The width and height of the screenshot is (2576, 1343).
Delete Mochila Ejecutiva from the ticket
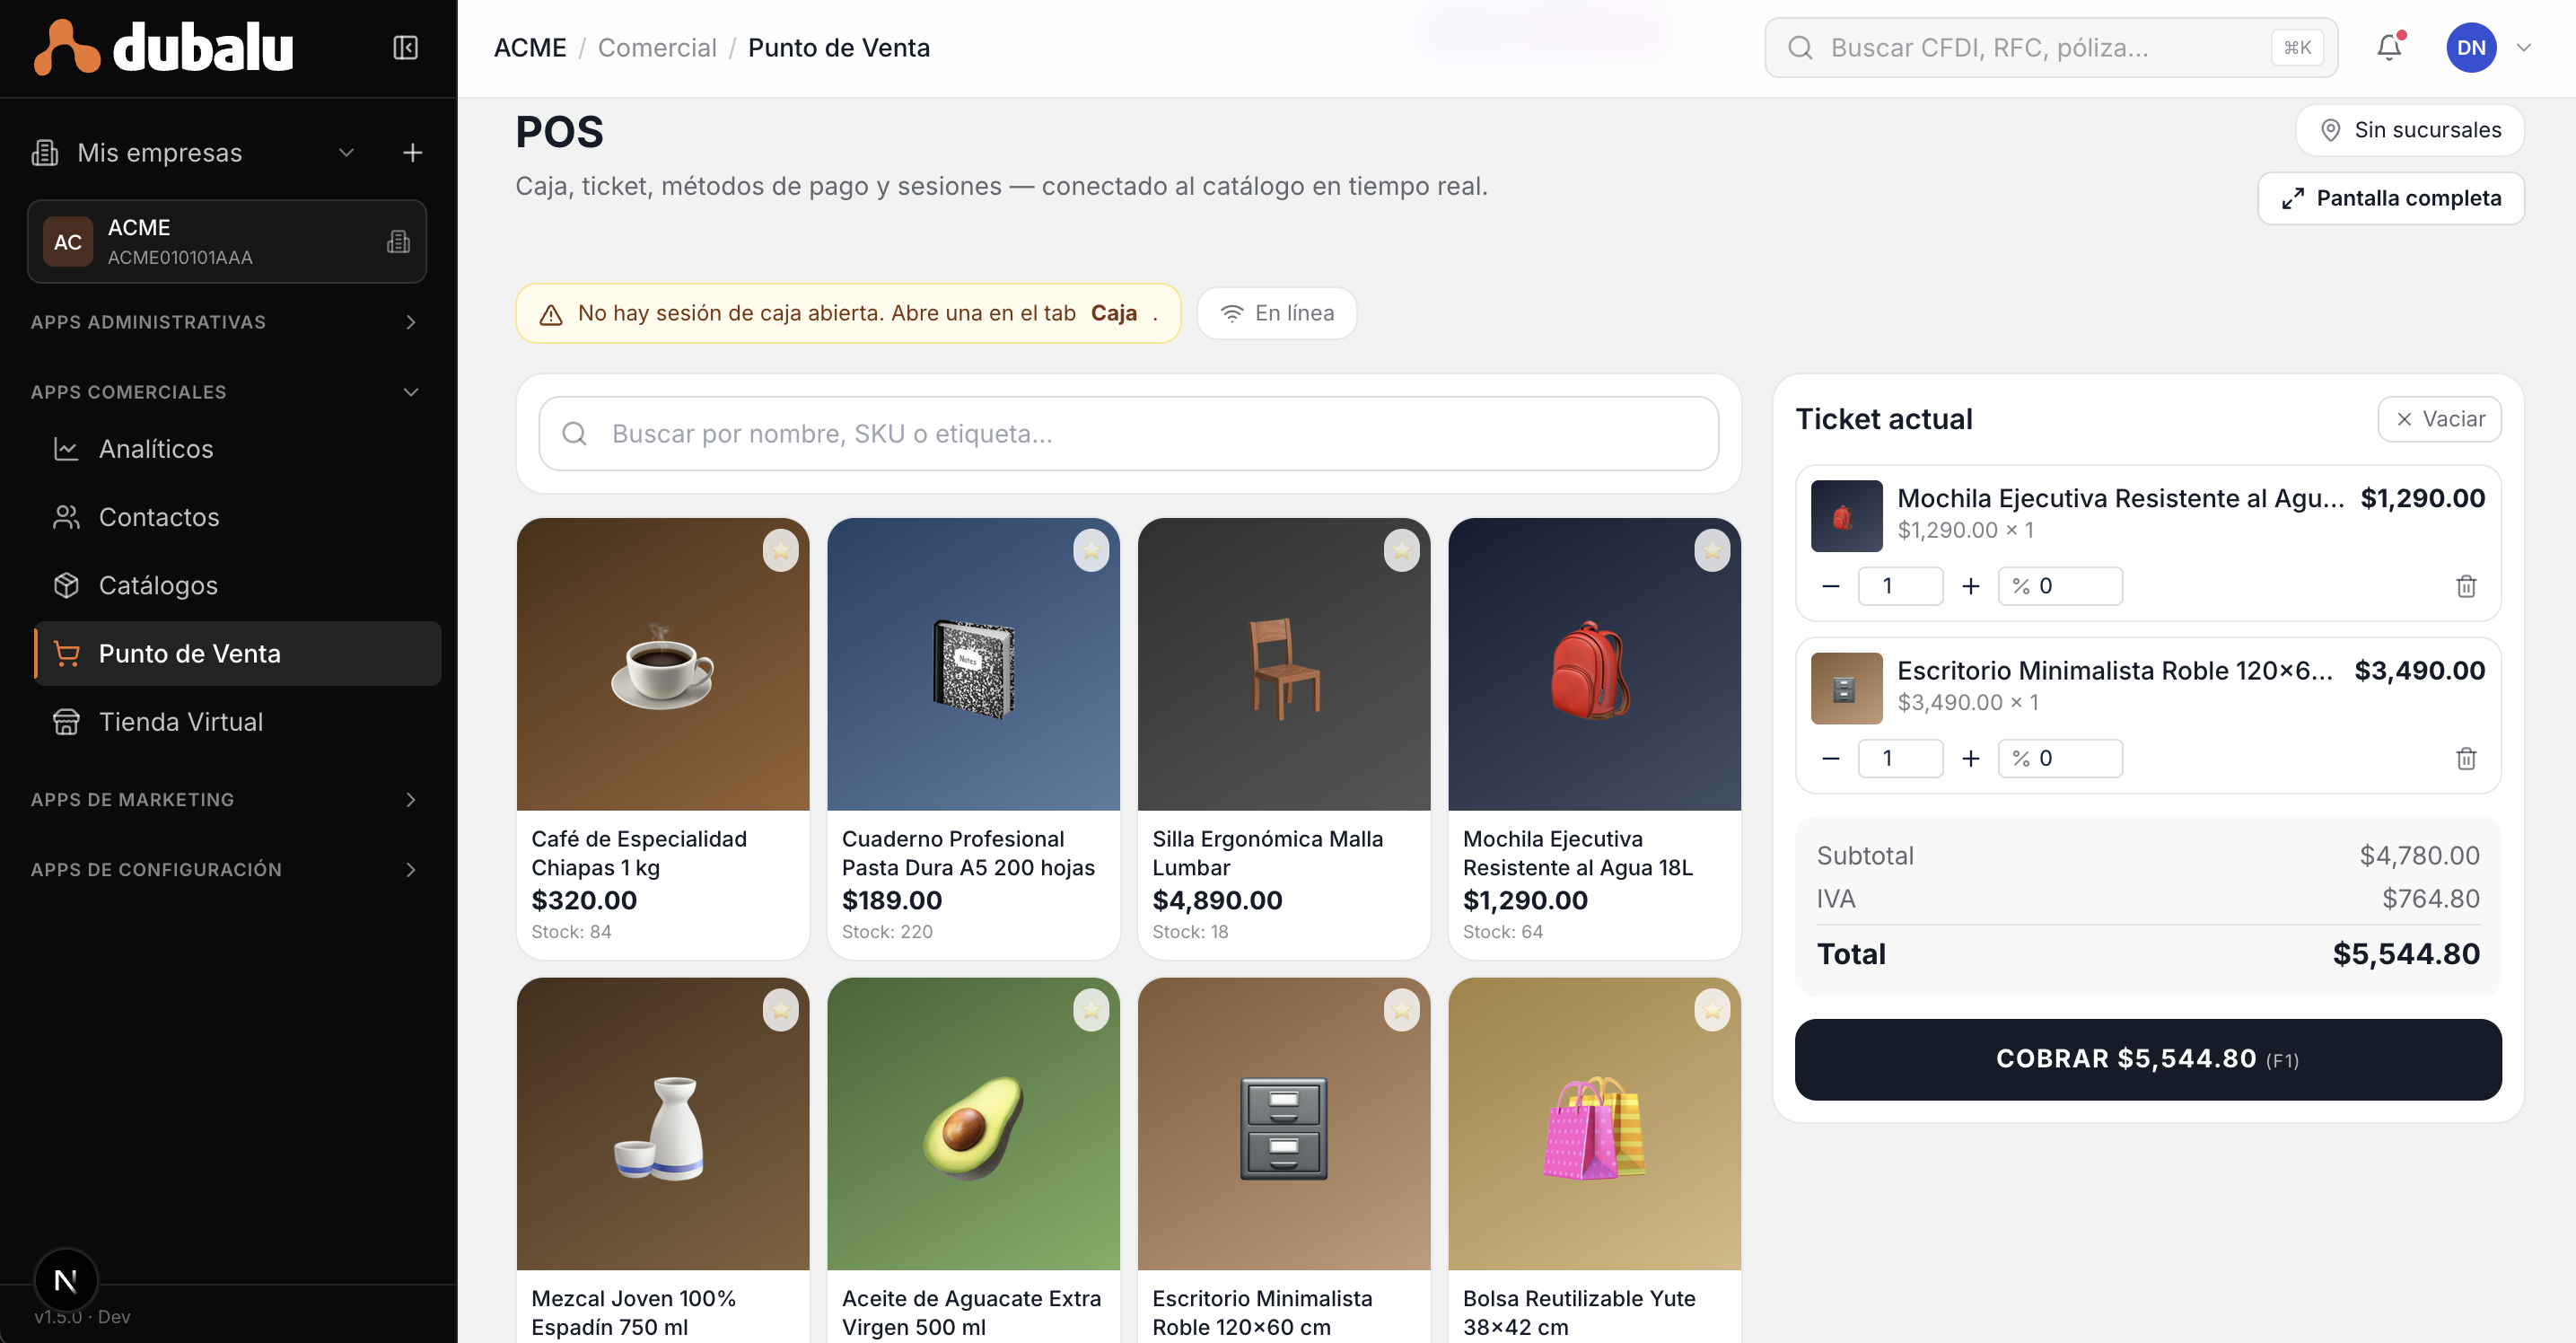[x=2466, y=586]
